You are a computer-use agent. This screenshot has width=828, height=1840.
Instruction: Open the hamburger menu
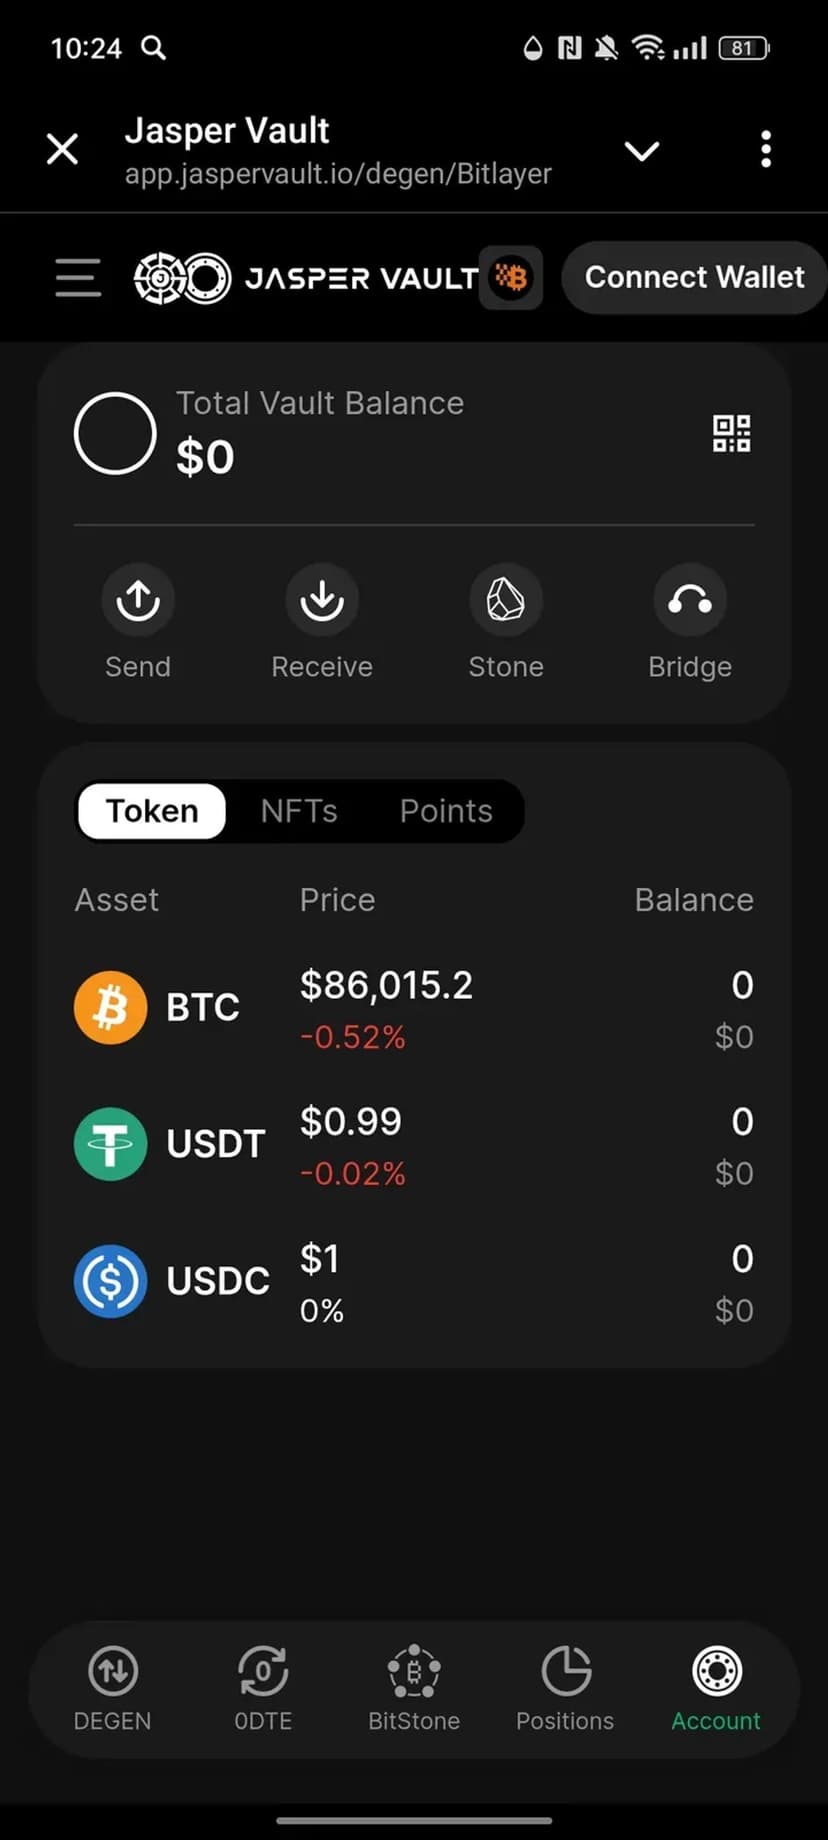pyautogui.click(x=78, y=277)
